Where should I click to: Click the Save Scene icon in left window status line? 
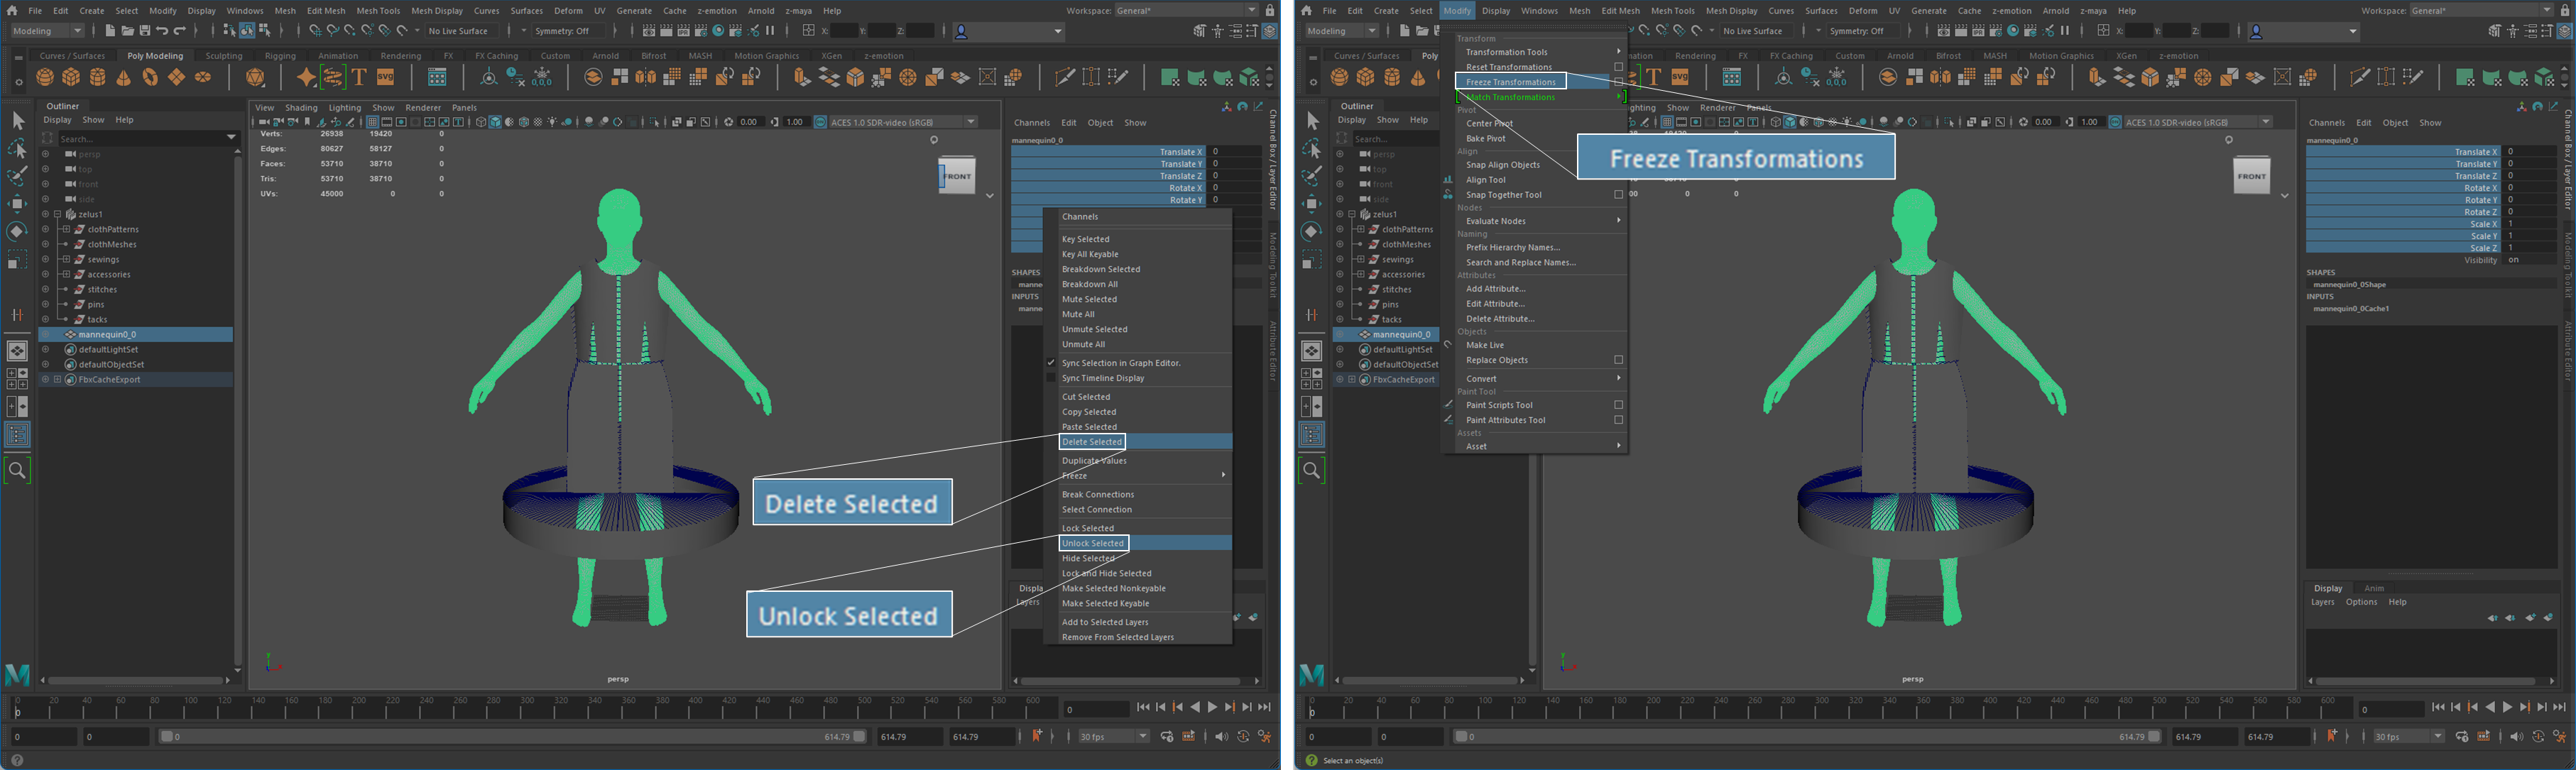click(x=144, y=31)
